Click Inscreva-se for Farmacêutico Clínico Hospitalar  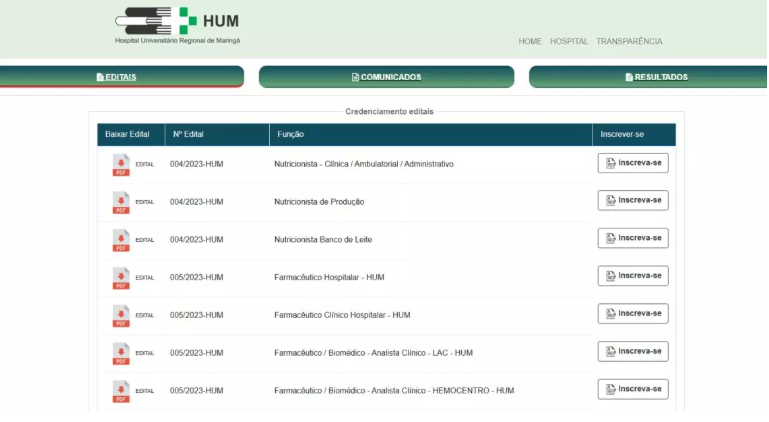(633, 313)
